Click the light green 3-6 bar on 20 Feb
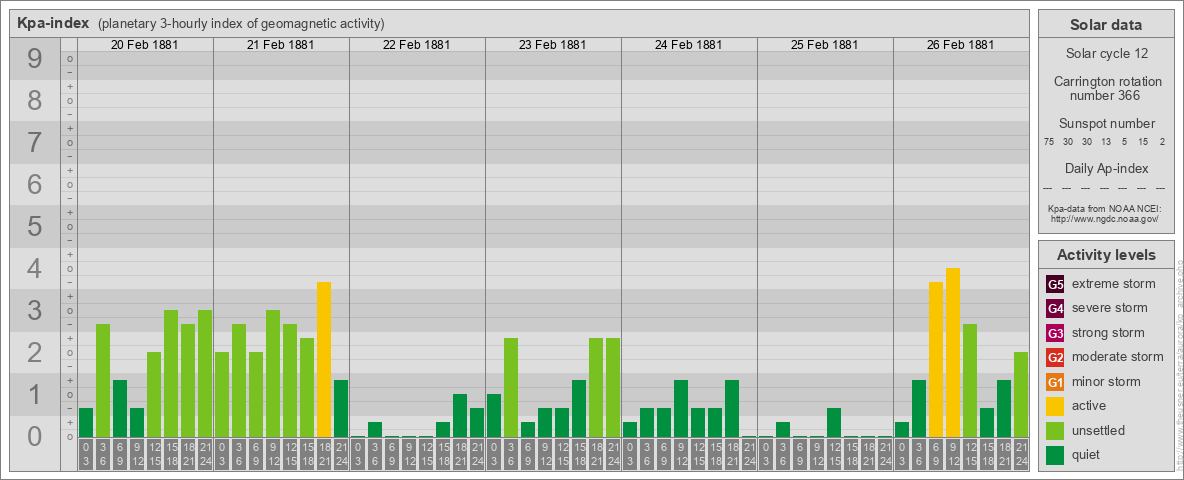 [x=103, y=380]
